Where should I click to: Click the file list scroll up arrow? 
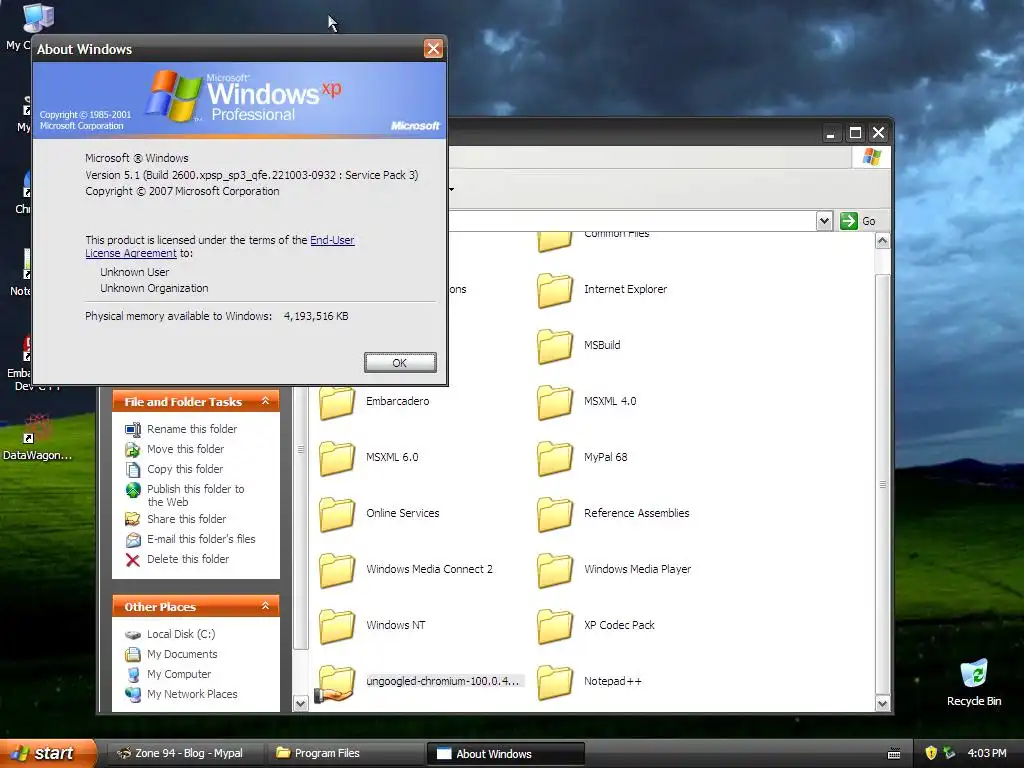tap(882, 241)
